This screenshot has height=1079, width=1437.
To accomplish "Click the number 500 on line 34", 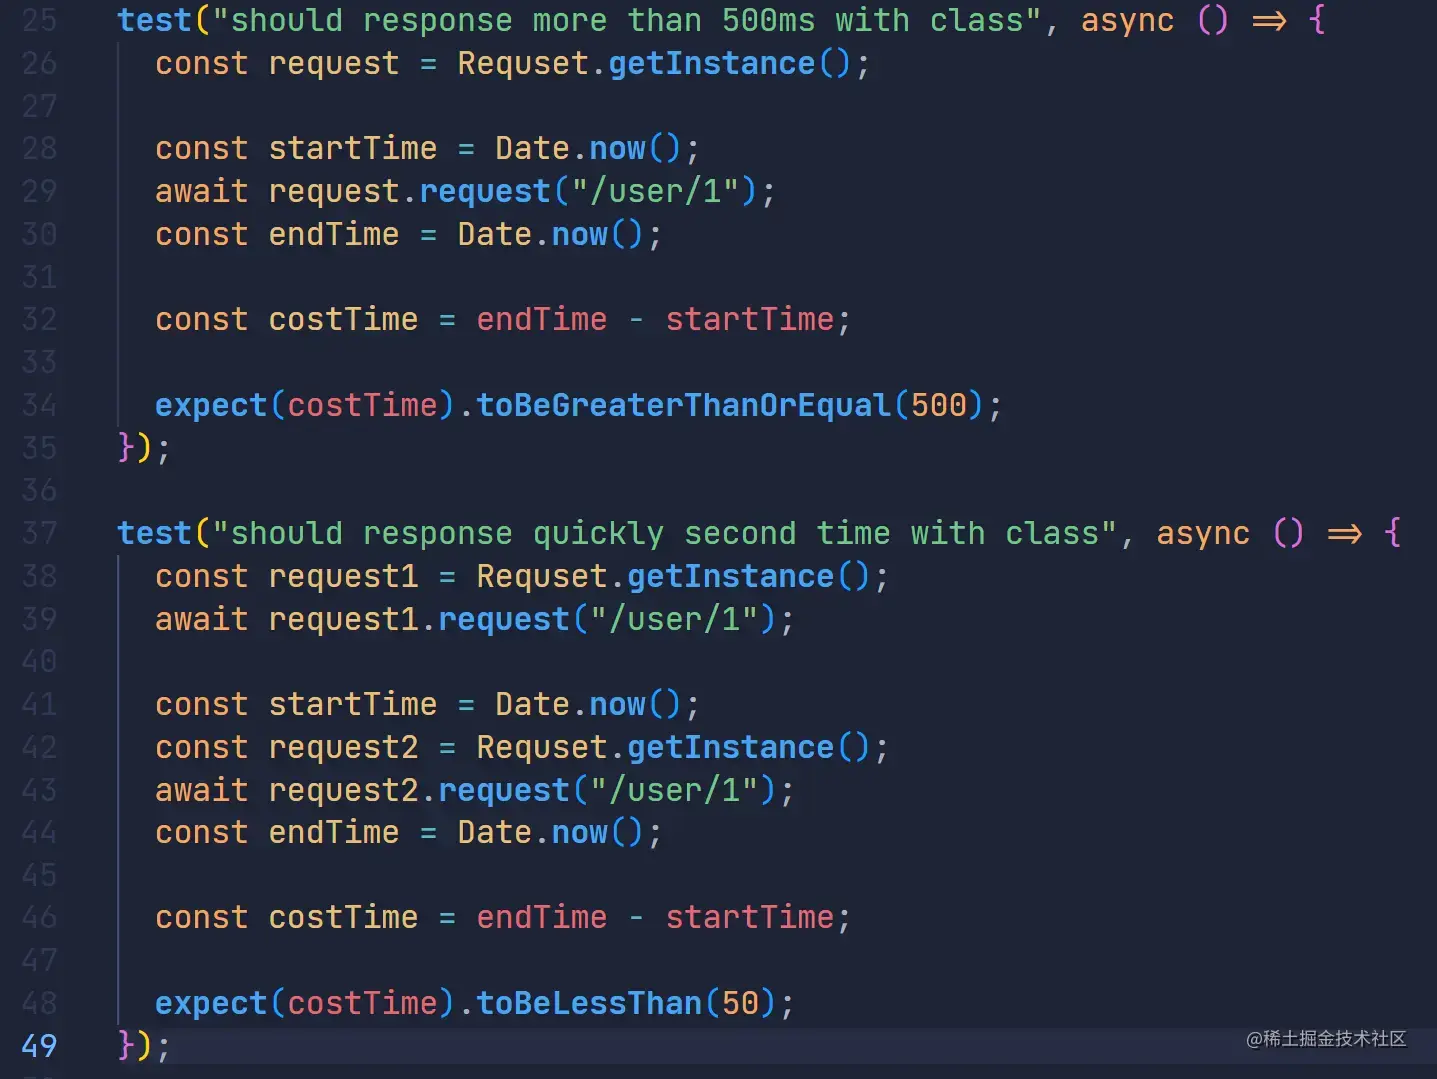I will [x=938, y=405].
